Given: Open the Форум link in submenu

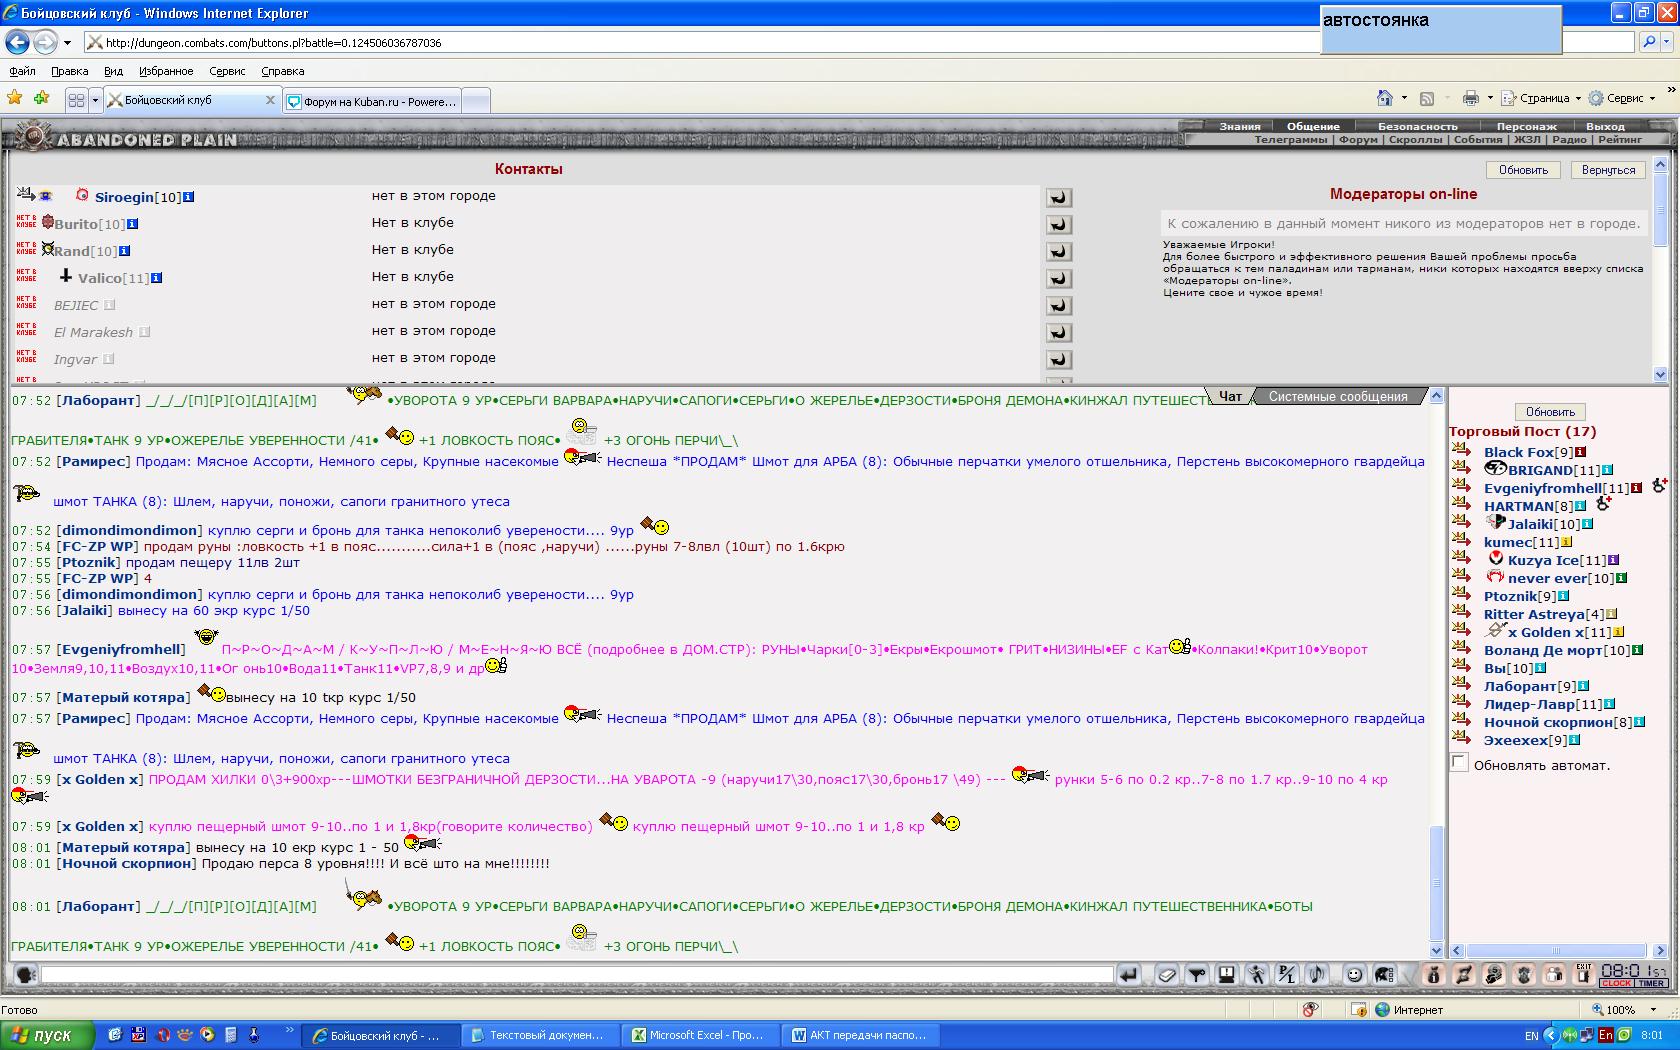Looking at the screenshot, I should [x=1358, y=139].
